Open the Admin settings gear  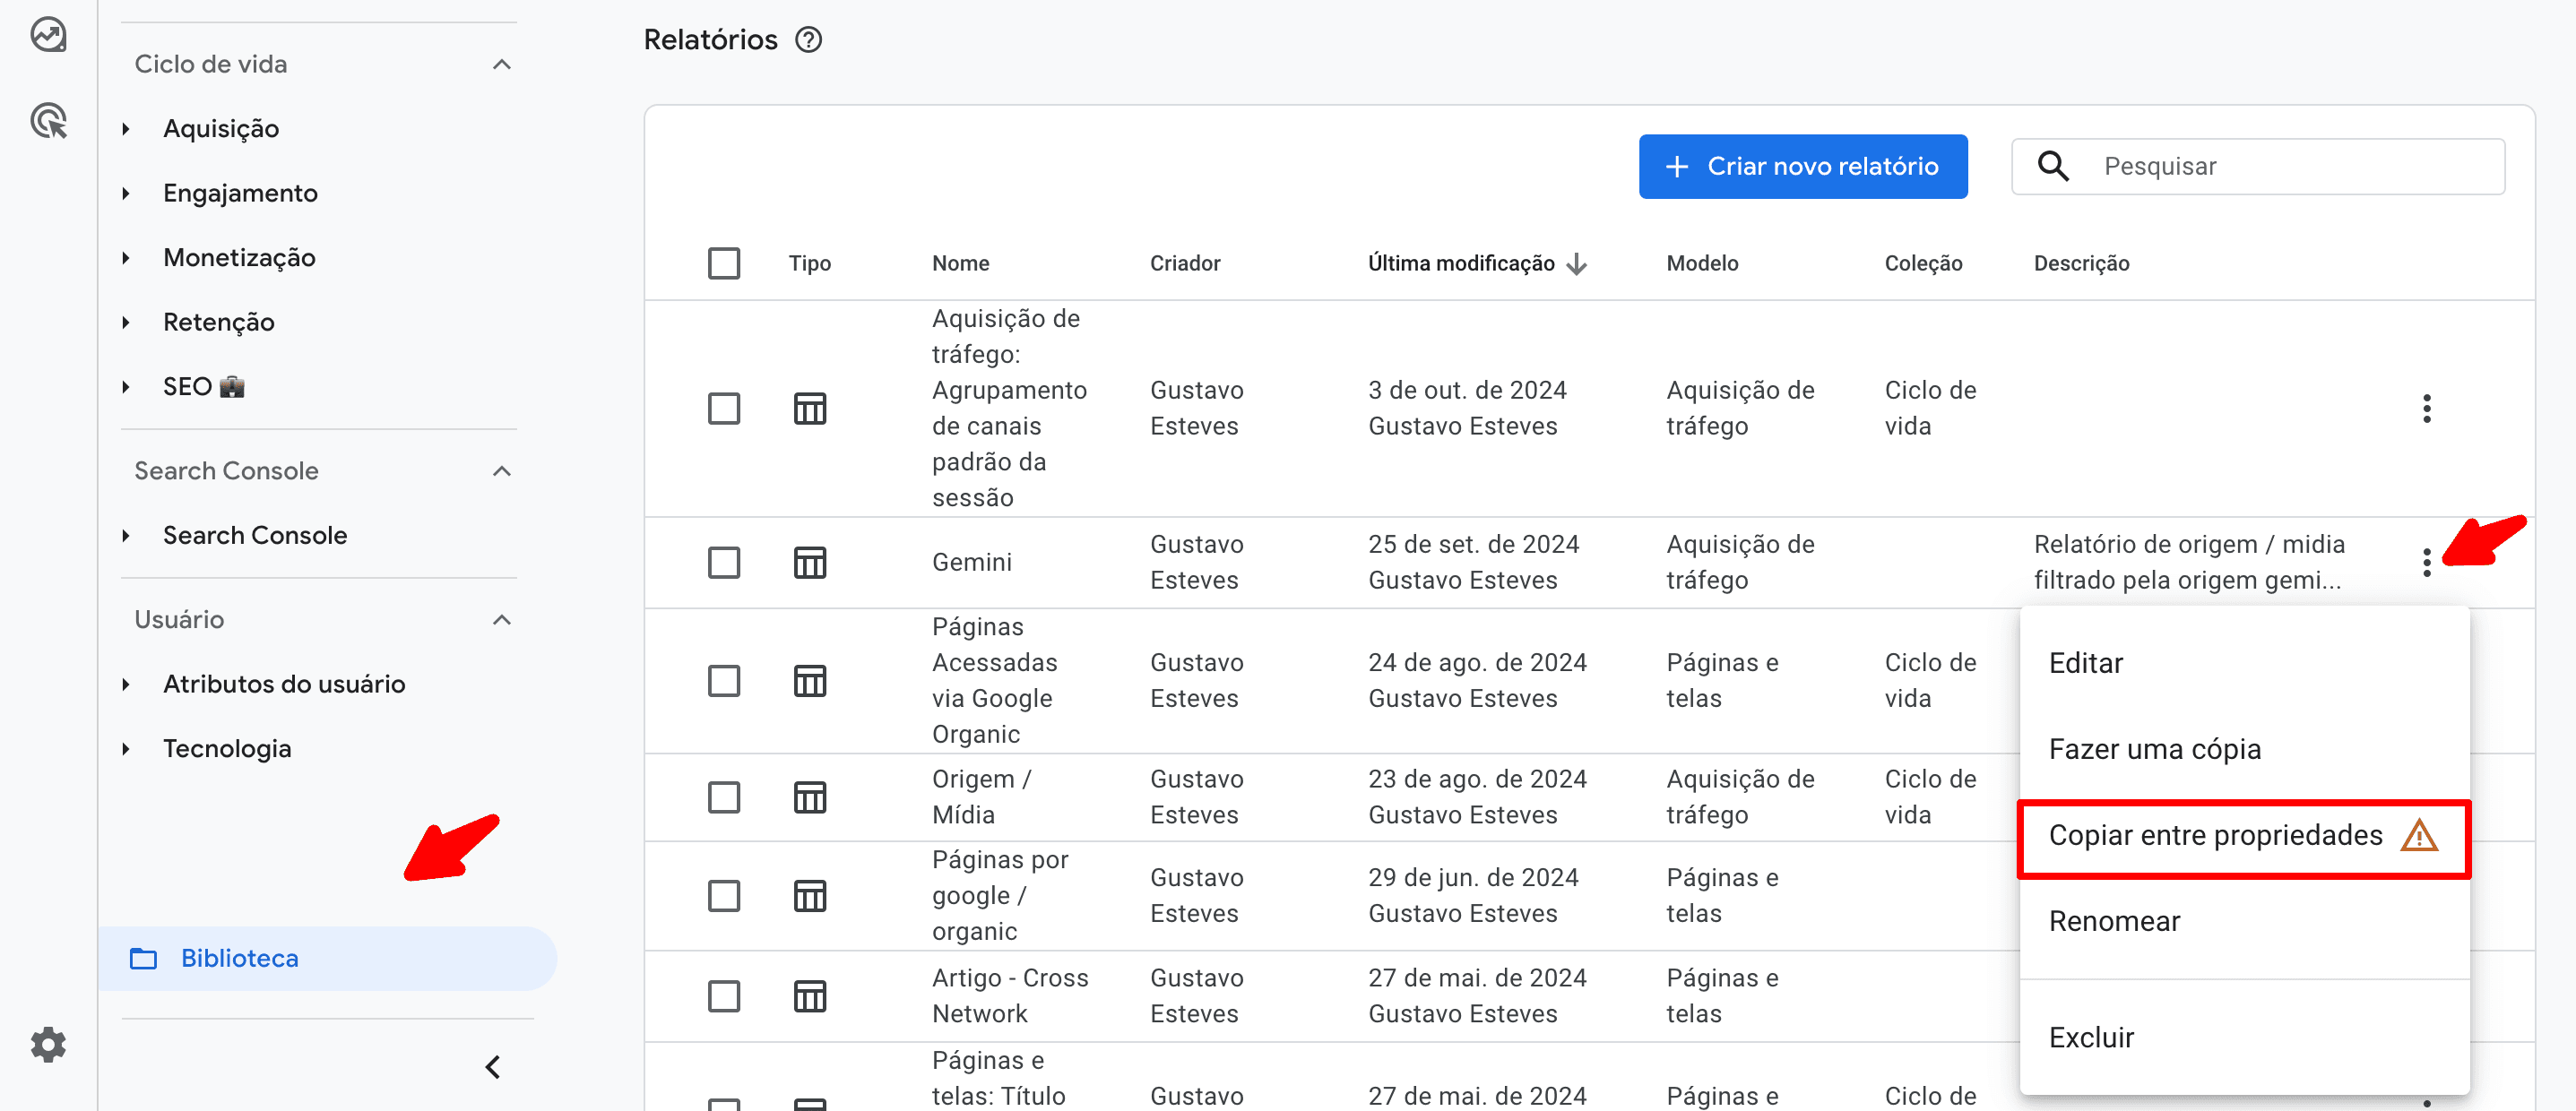[47, 1044]
